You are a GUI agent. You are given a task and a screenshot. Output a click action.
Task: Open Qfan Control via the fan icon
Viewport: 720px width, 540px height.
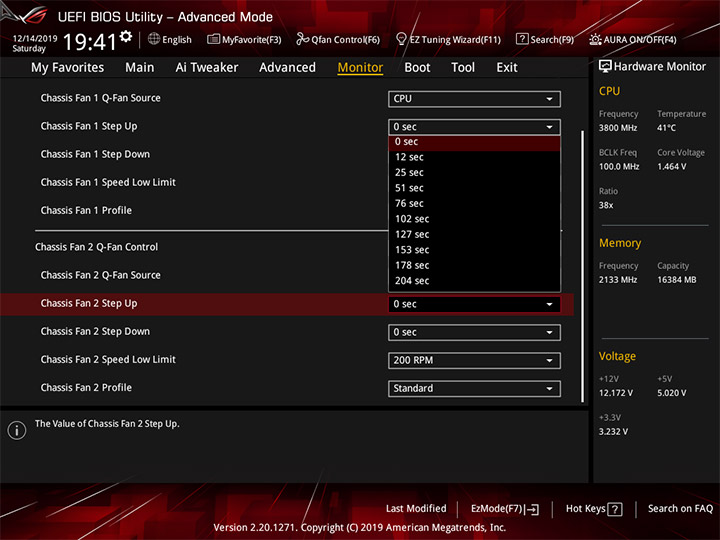tap(302, 39)
